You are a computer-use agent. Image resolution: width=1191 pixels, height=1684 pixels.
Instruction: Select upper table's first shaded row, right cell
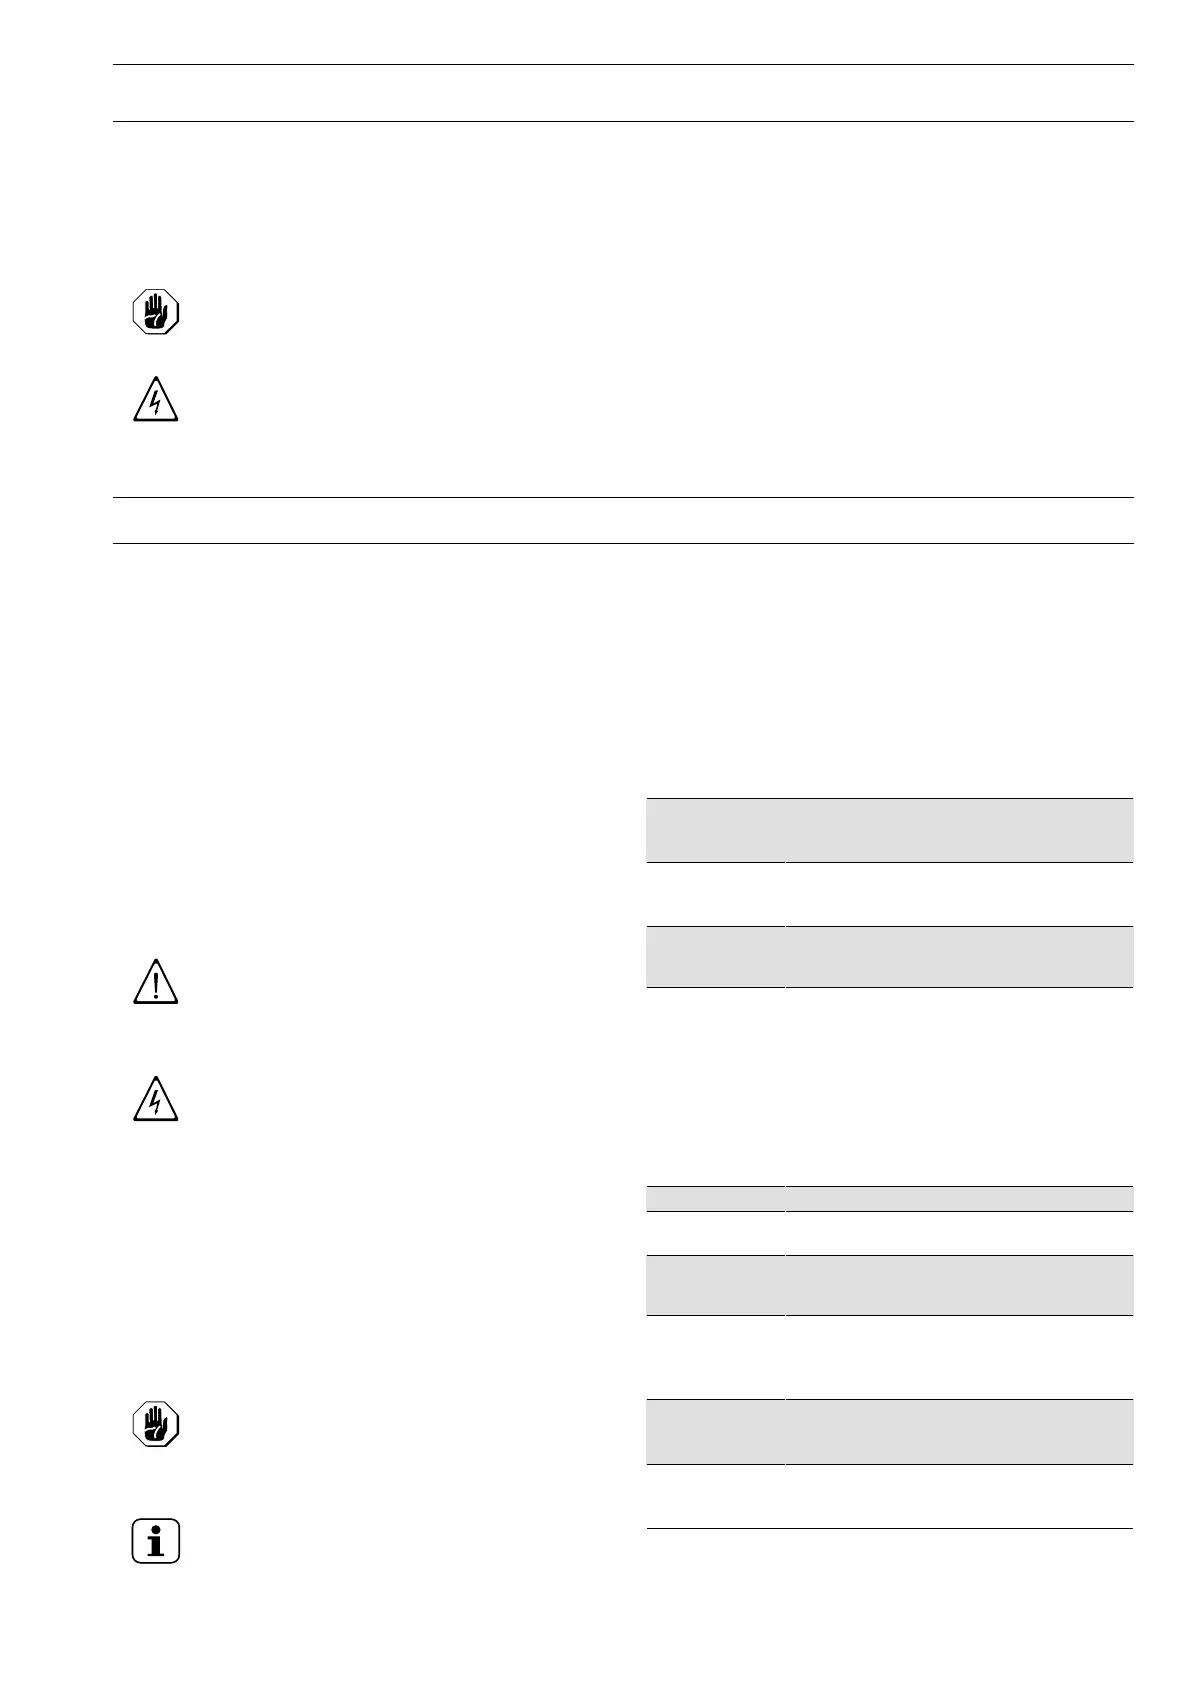point(959,830)
